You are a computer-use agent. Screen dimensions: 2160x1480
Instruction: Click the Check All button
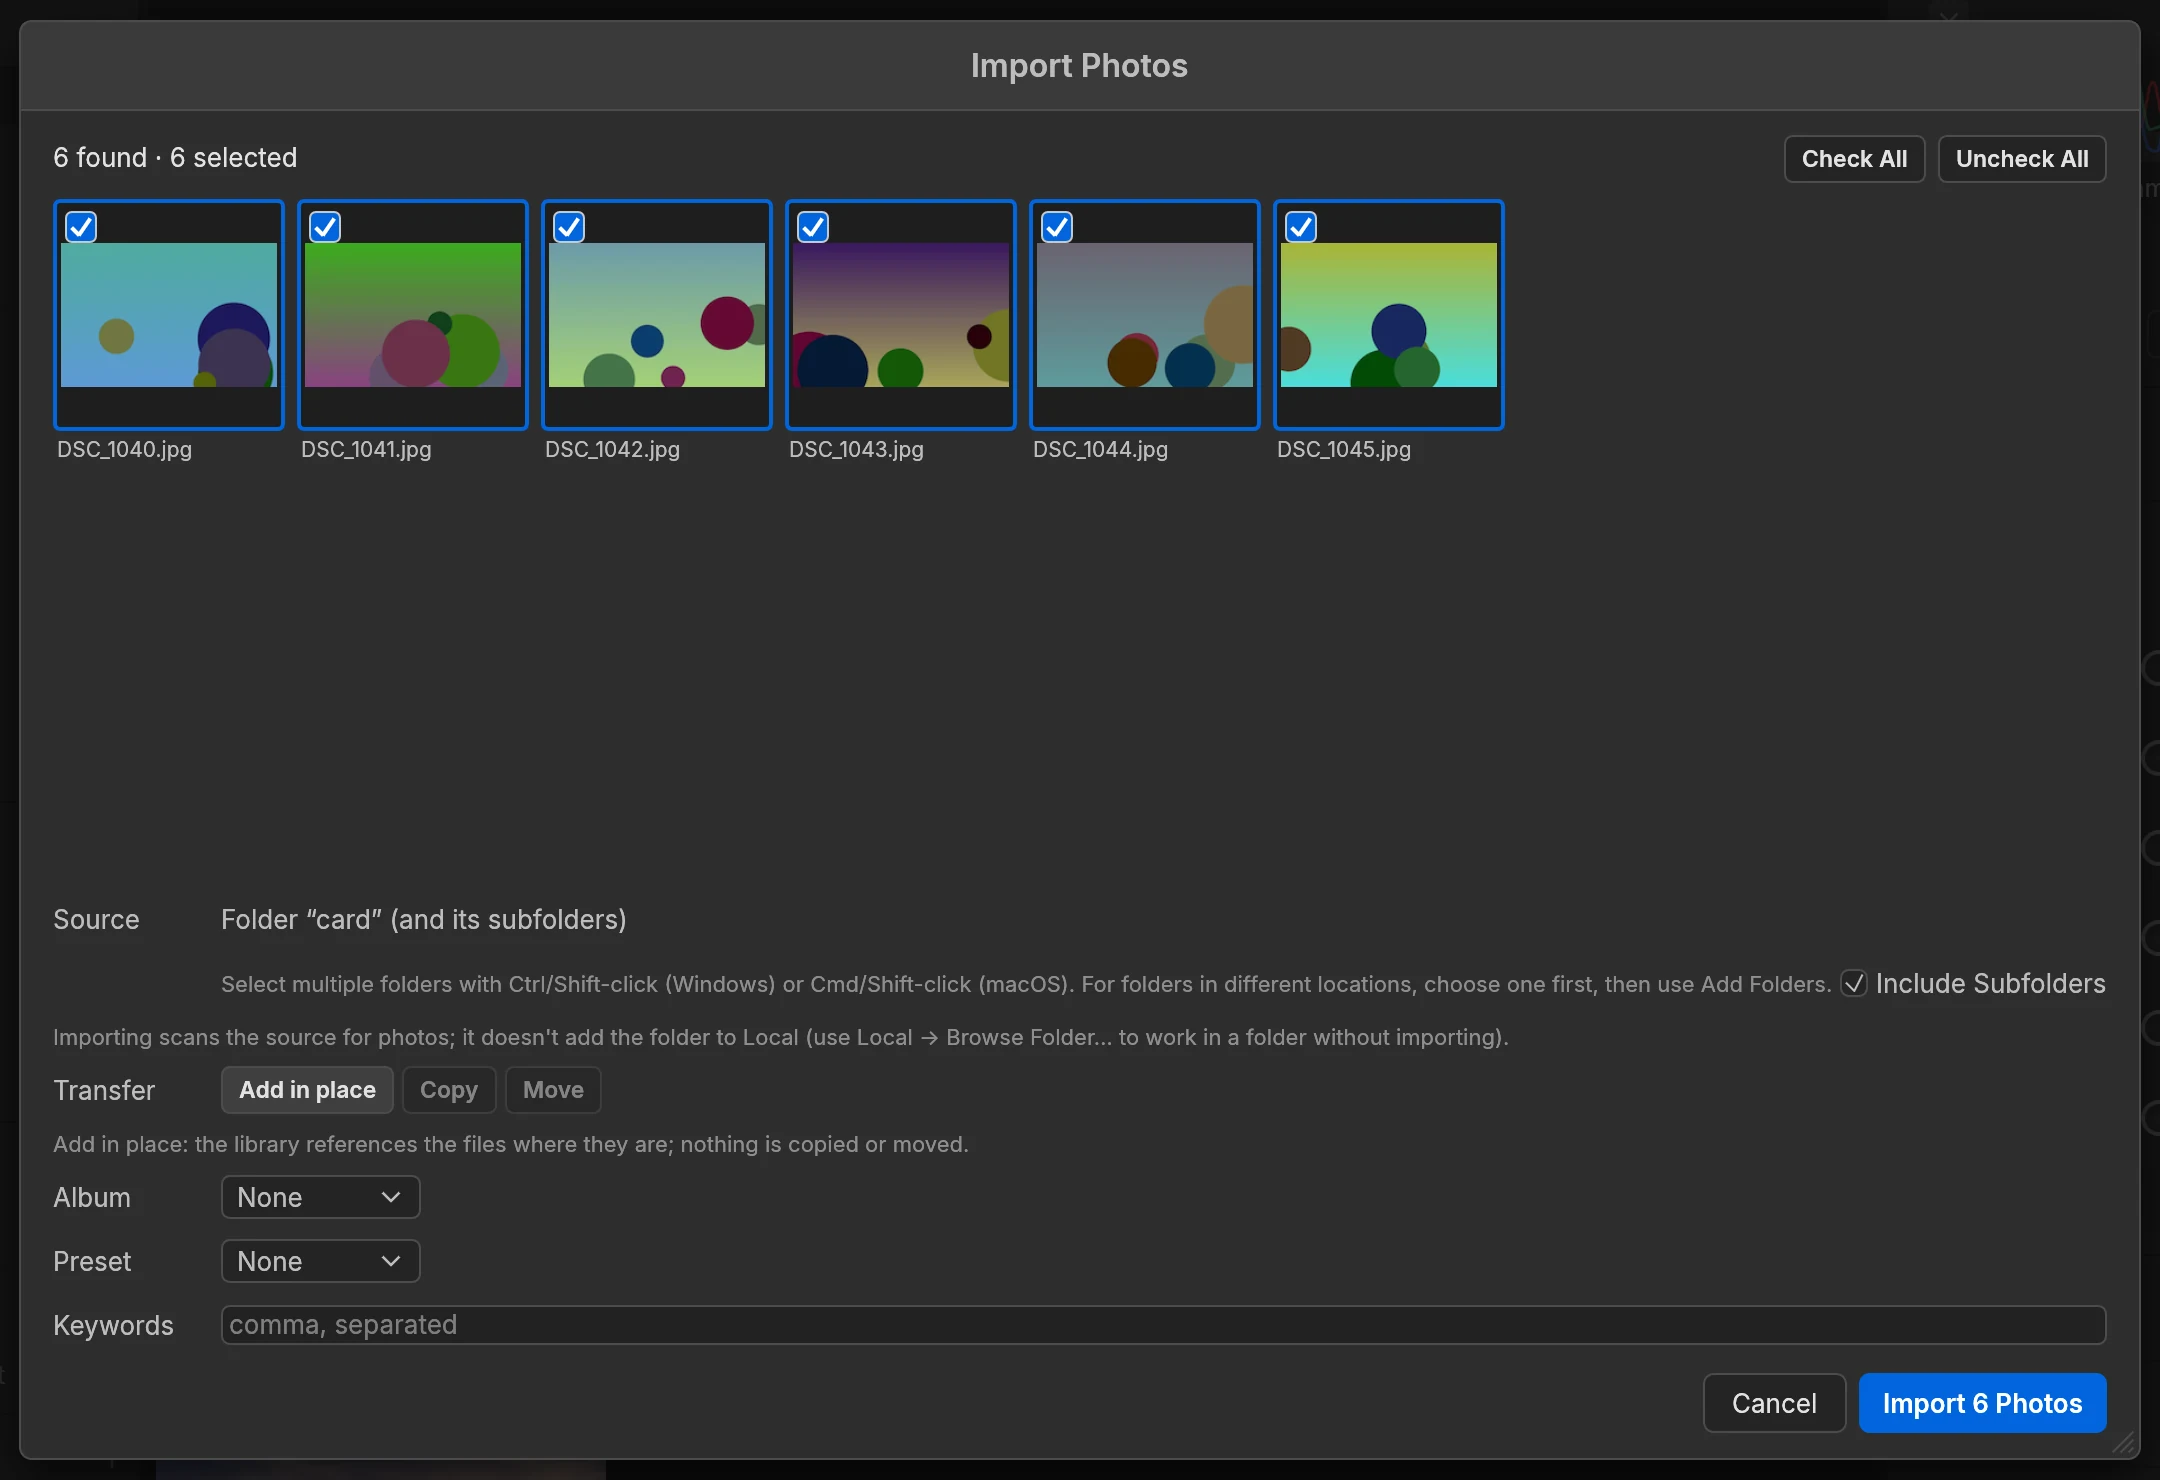1854,159
